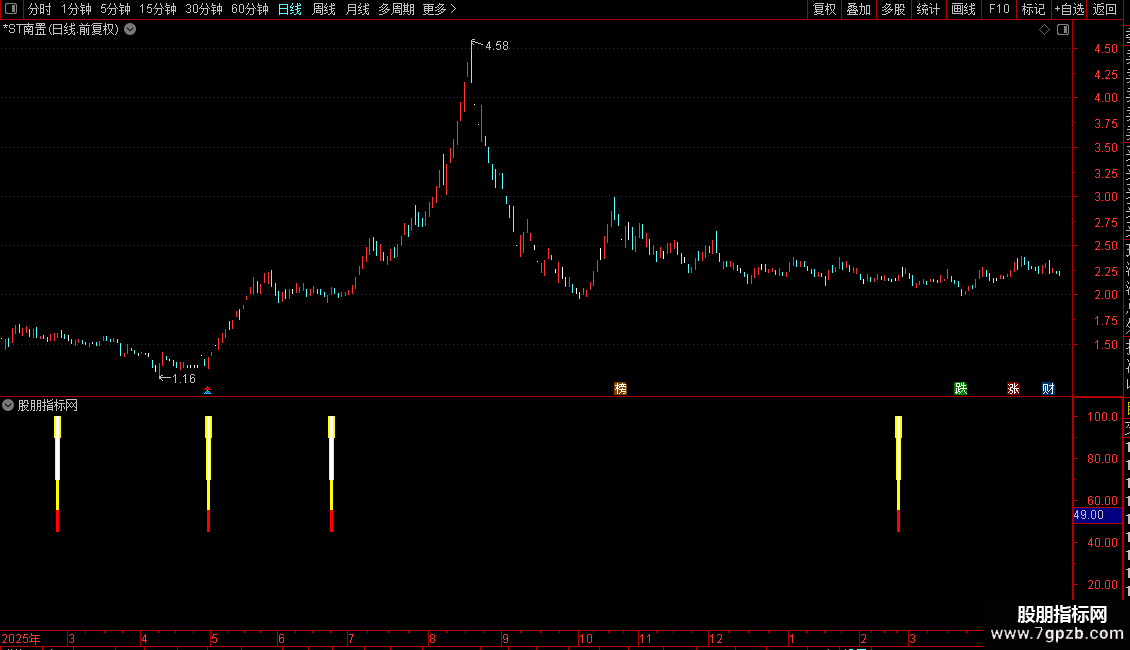Switch to the 周线 period tab

pos(324,9)
